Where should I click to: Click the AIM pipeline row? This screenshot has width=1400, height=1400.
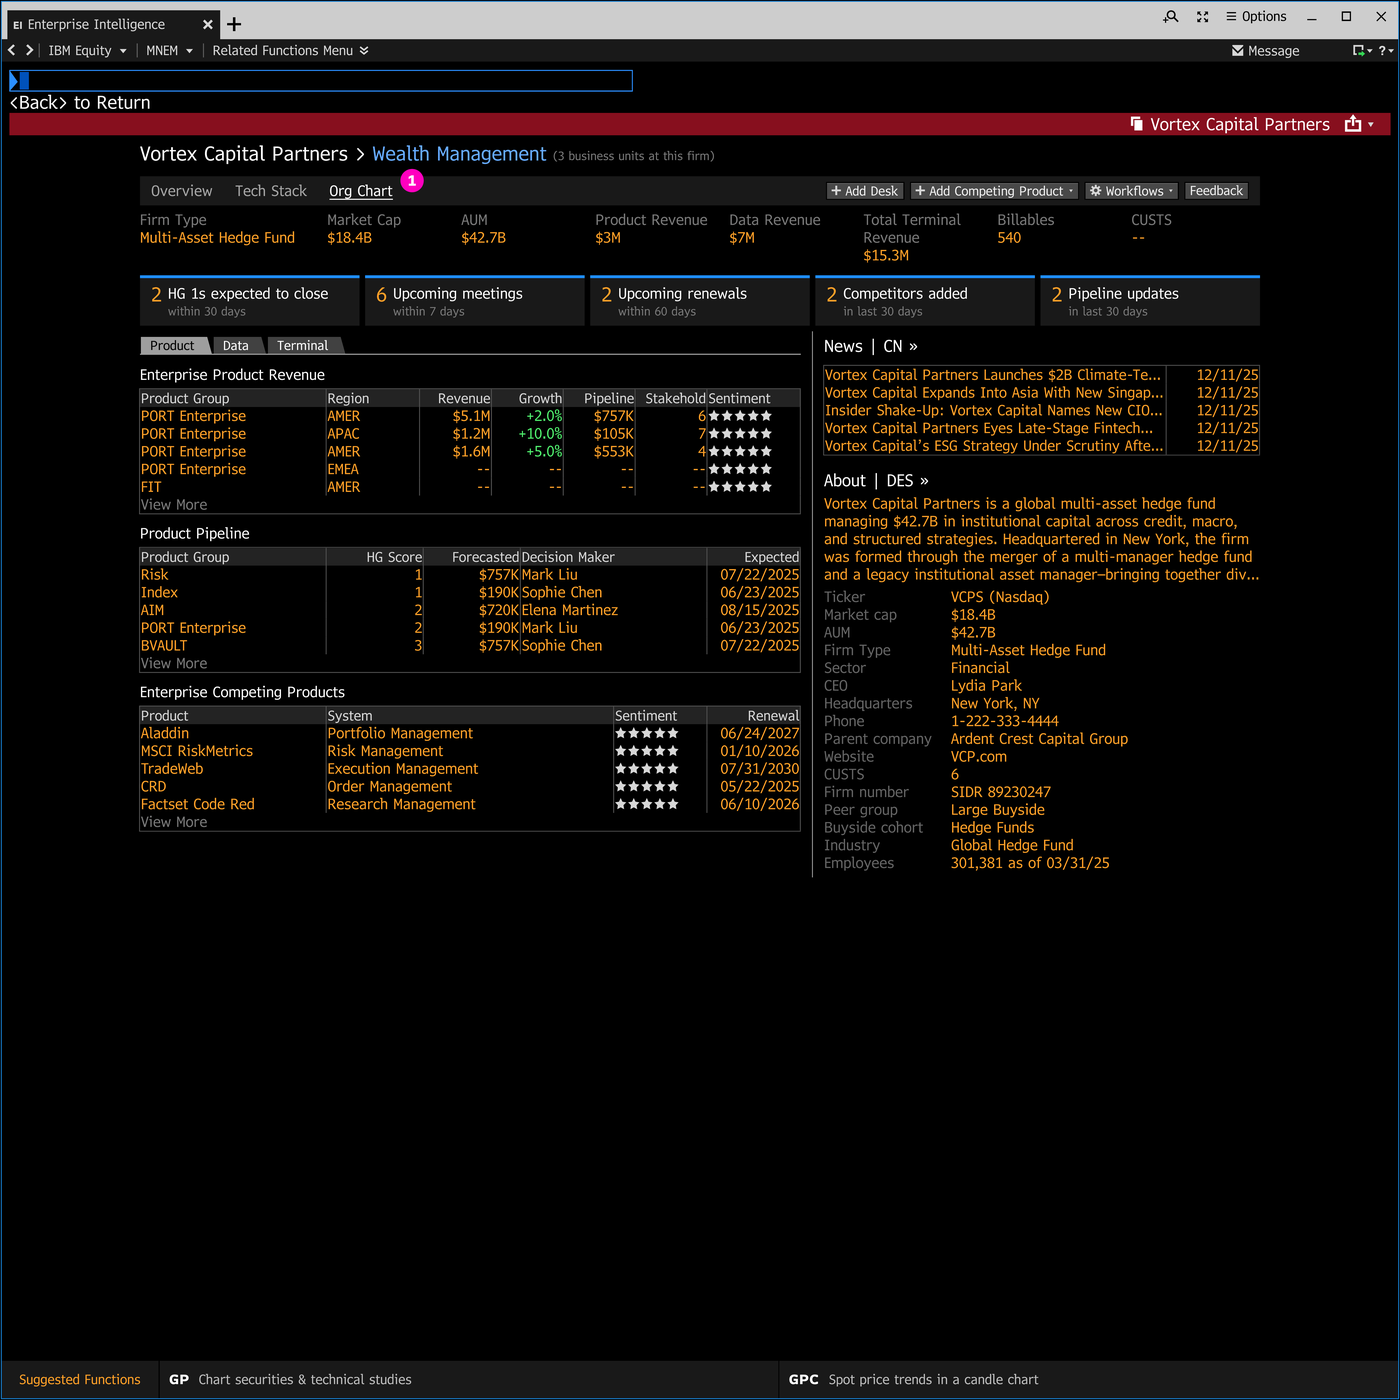point(470,610)
